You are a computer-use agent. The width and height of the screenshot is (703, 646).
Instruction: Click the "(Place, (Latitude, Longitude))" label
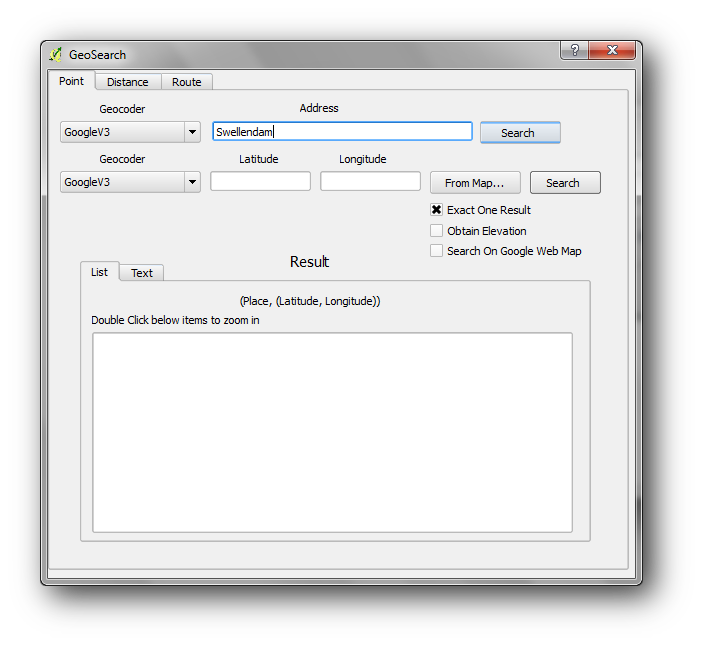coord(310,301)
